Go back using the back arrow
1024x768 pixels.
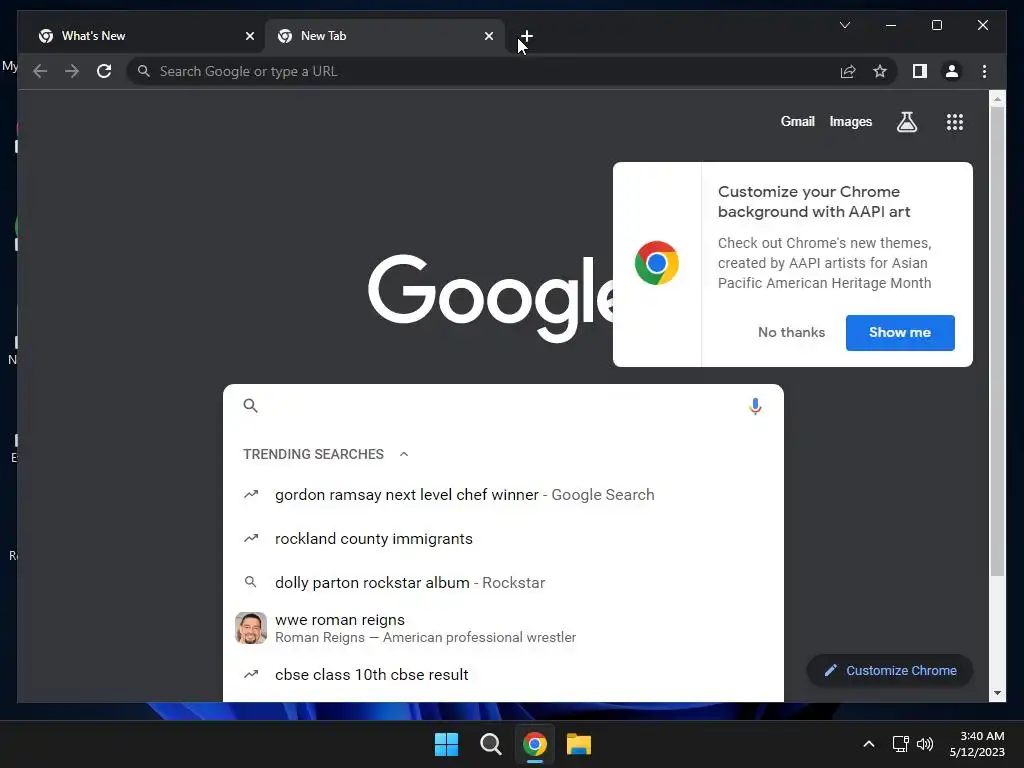pyautogui.click(x=40, y=71)
